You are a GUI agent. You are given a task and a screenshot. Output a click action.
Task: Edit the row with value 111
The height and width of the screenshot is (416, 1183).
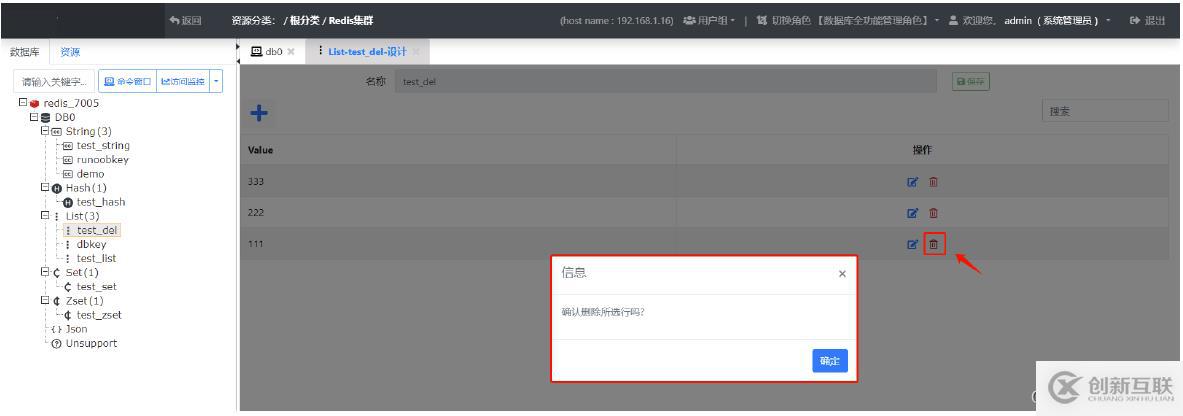click(x=912, y=245)
